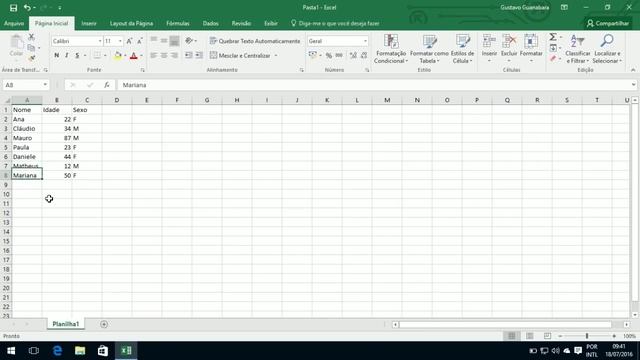Viewport: 640px width, 360px height.
Task: Decrease cell indent
Action: 189,56
